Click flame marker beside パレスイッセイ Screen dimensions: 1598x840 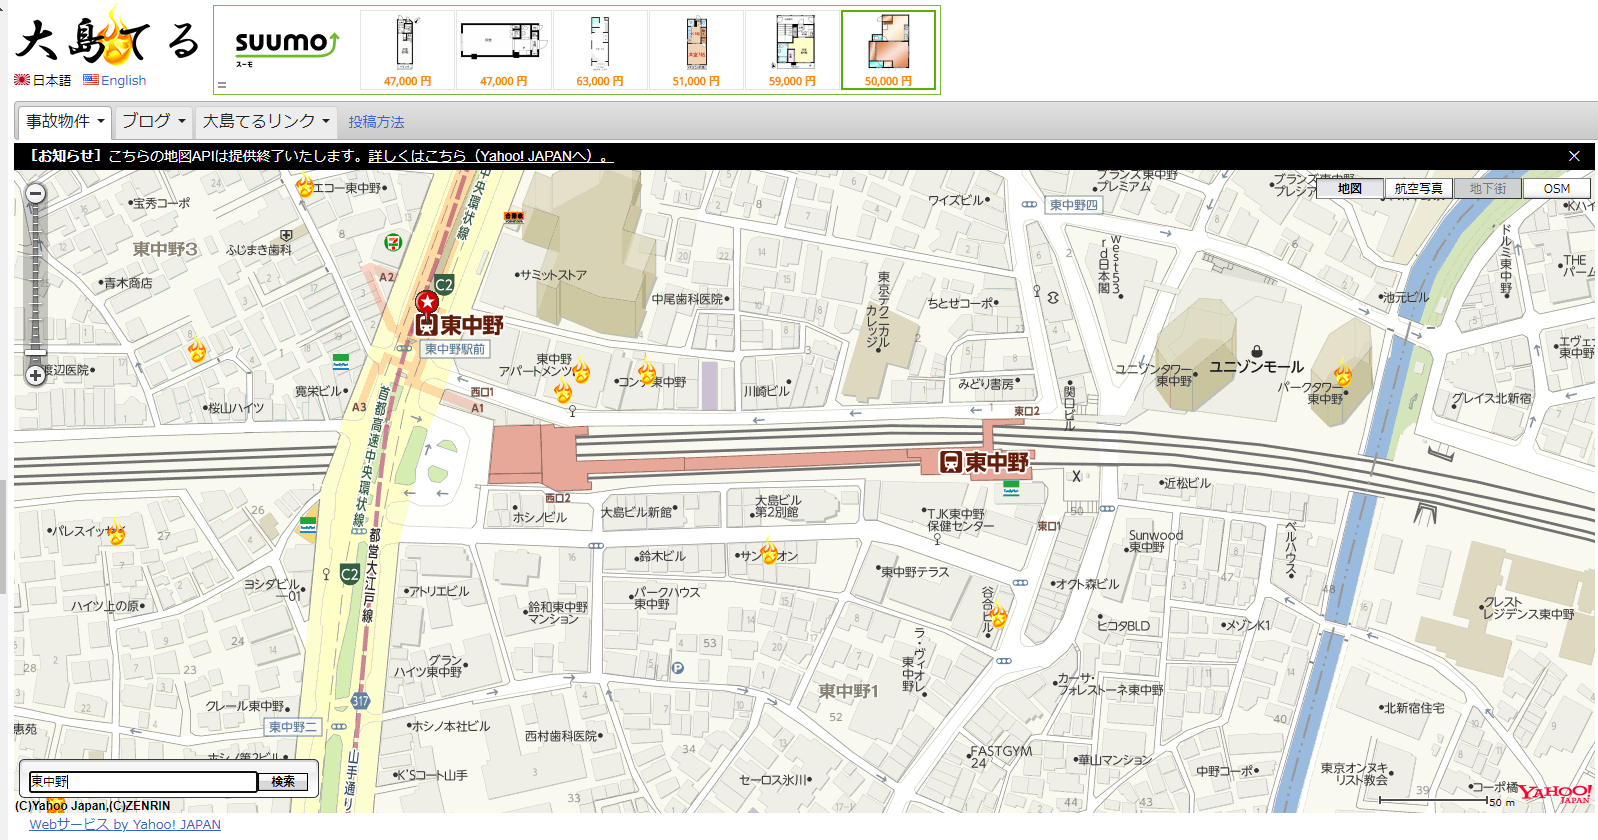click(x=116, y=533)
